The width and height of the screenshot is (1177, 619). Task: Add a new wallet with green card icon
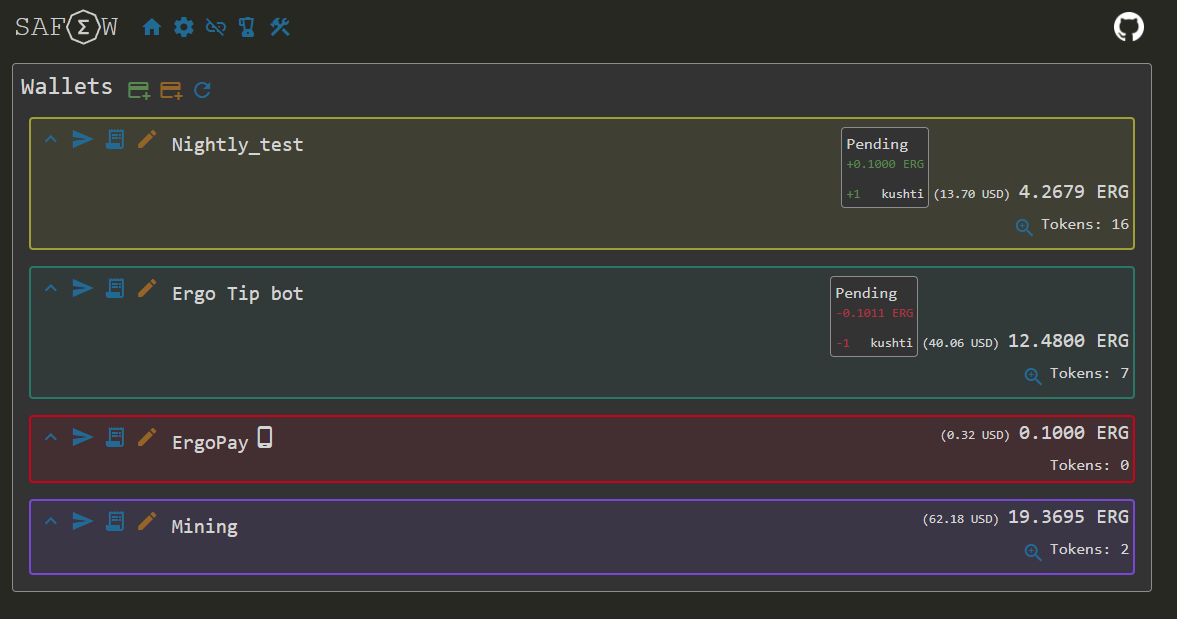(x=139, y=91)
